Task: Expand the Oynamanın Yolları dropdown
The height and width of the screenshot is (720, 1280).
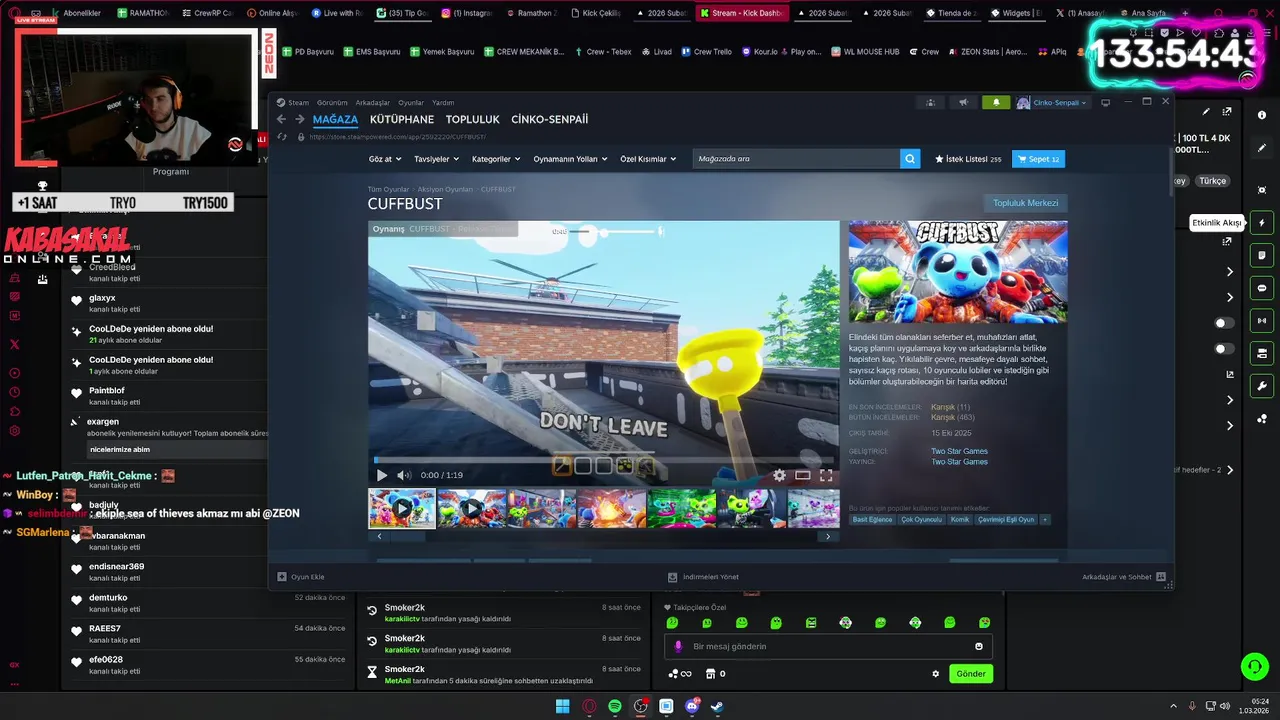Action: (570, 159)
